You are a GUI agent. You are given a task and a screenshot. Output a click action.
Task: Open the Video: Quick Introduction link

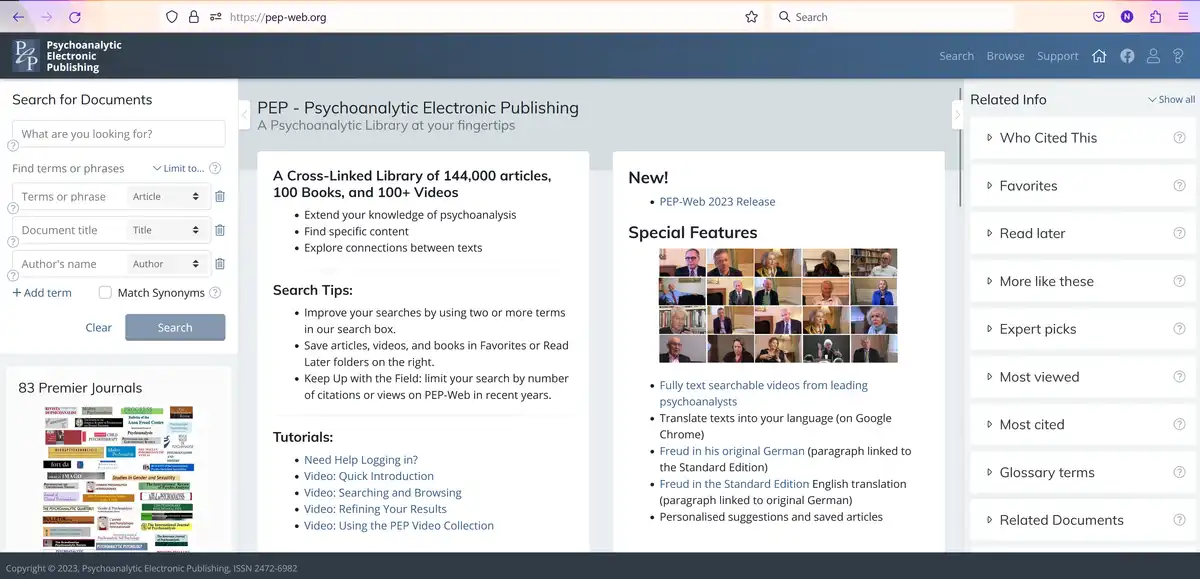tap(367, 475)
